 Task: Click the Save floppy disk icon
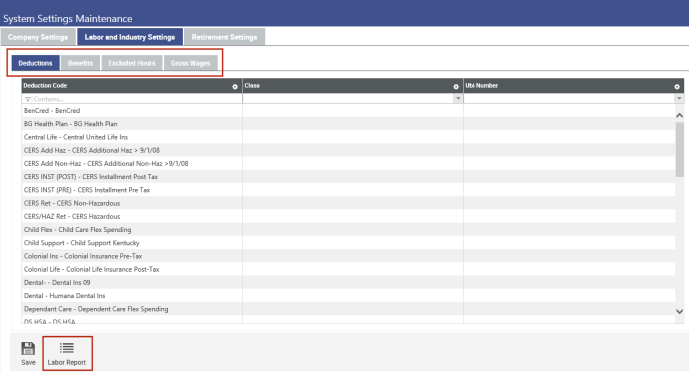pyautogui.click(x=28, y=348)
